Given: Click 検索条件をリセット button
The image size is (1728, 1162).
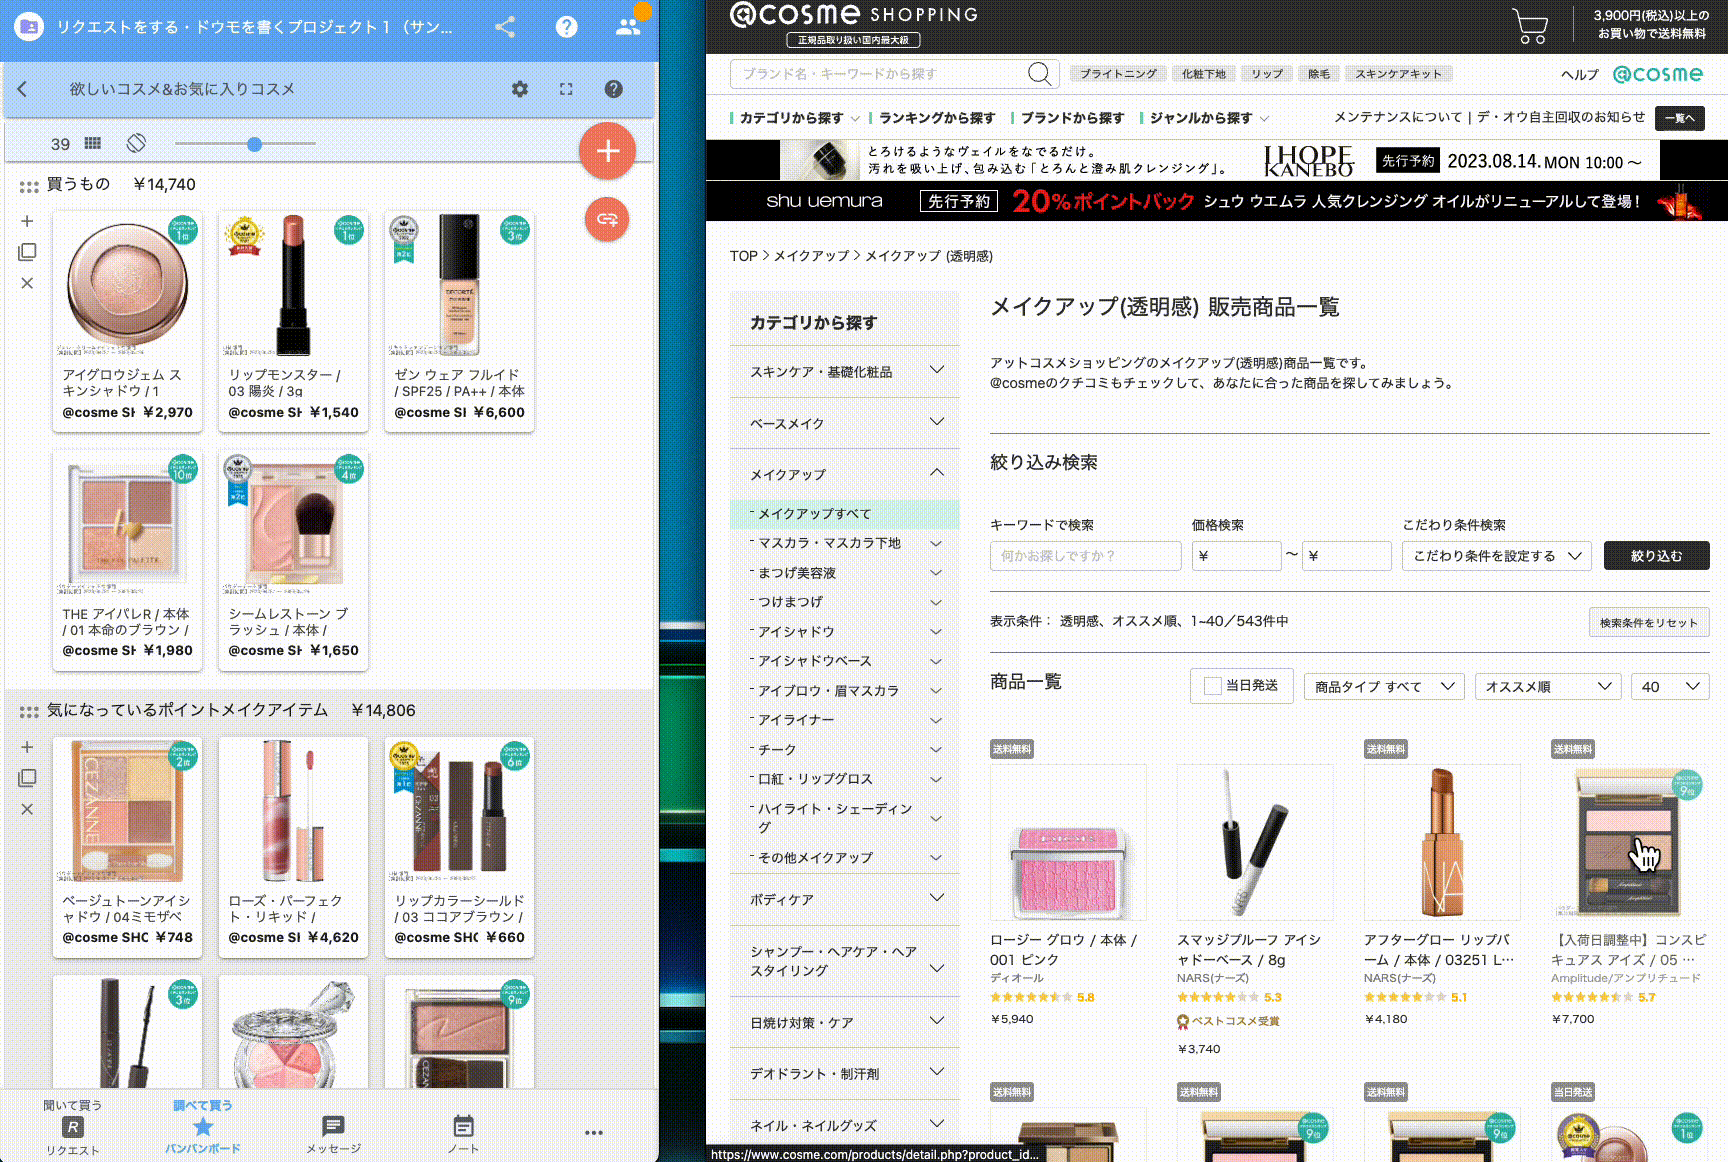Looking at the screenshot, I should pyautogui.click(x=1648, y=623).
